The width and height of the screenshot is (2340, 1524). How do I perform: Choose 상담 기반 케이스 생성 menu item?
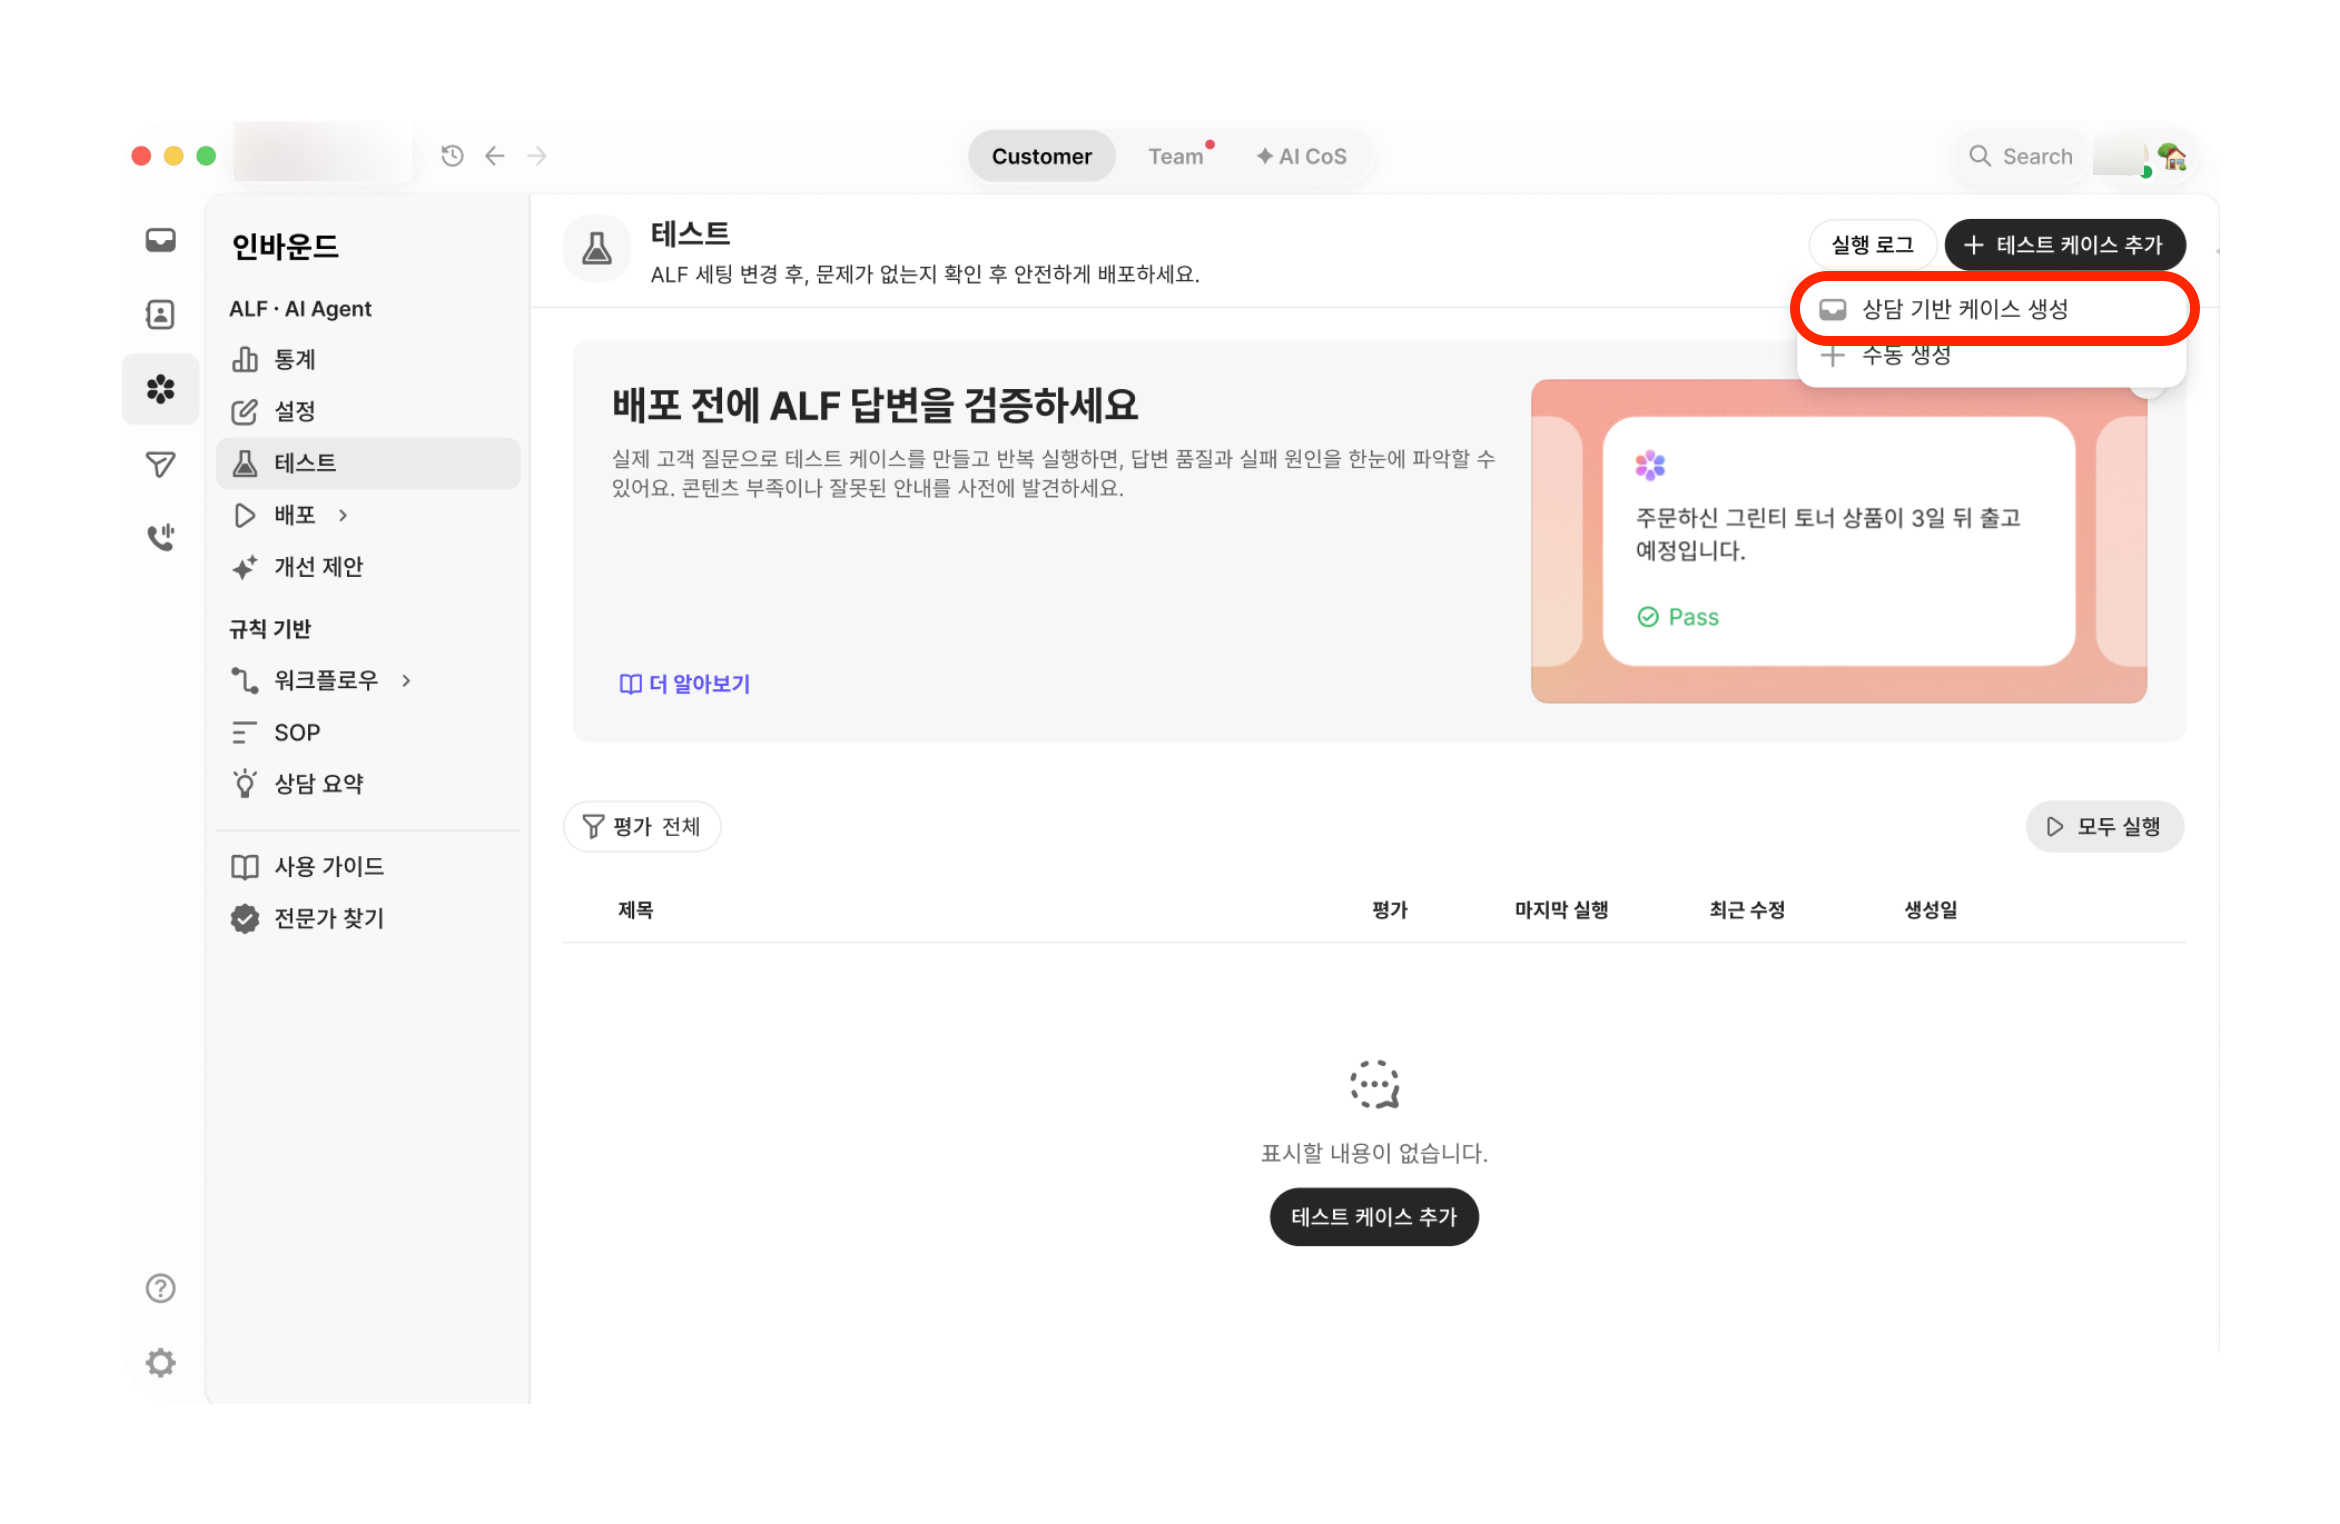pyautogui.click(x=1992, y=309)
